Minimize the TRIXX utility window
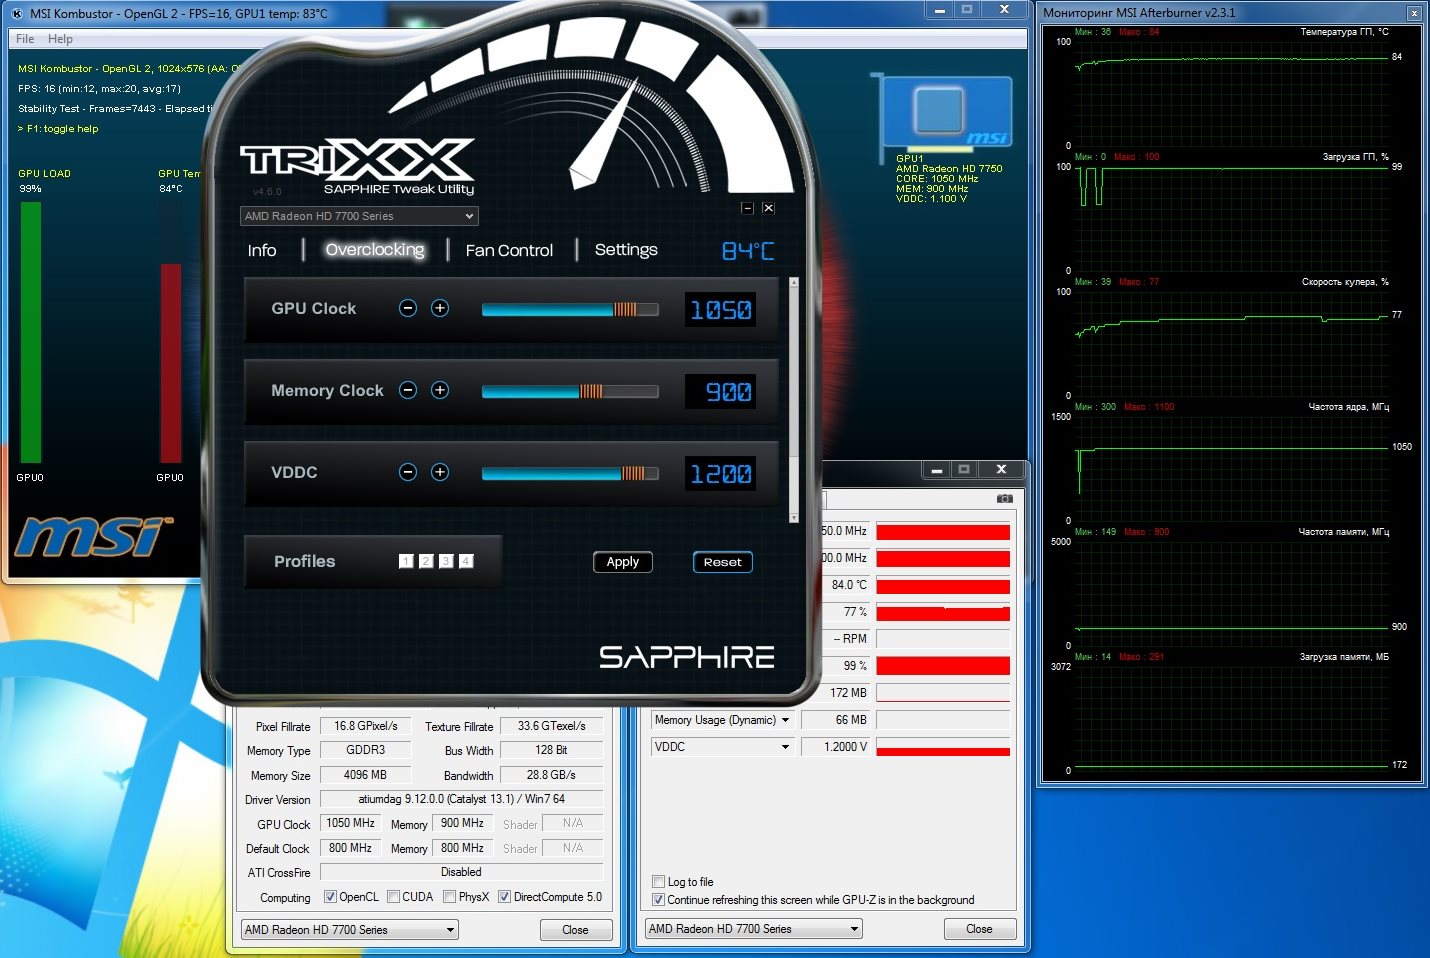This screenshot has height=958, width=1430. tap(747, 208)
